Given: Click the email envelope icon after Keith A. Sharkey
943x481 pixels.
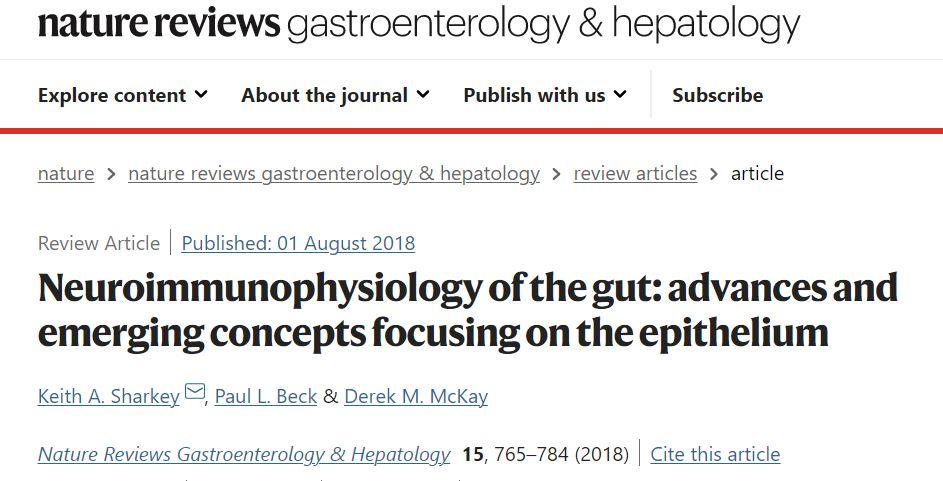Looking at the screenshot, I should (195, 393).
